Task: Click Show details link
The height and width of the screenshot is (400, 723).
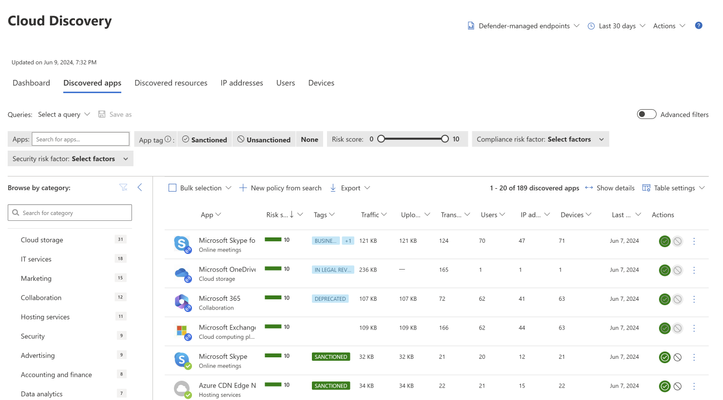Action: (610, 188)
